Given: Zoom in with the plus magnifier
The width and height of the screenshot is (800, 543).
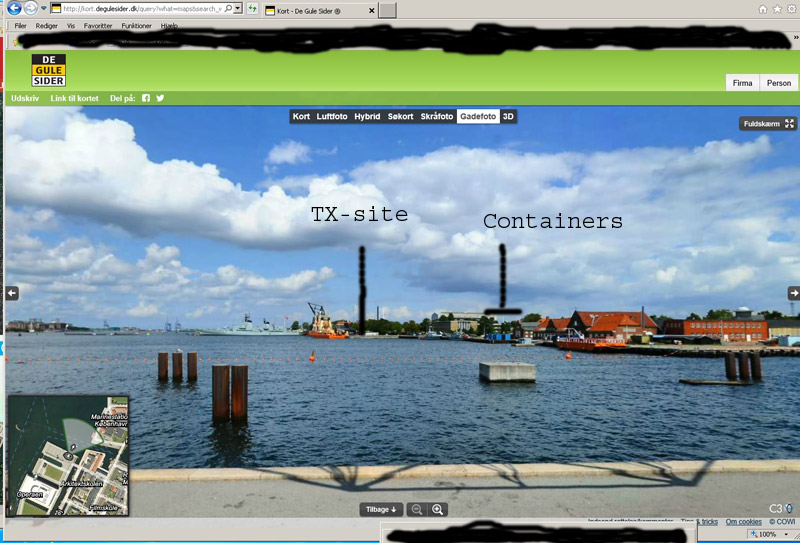Looking at the screenshot, I should 437,509.
